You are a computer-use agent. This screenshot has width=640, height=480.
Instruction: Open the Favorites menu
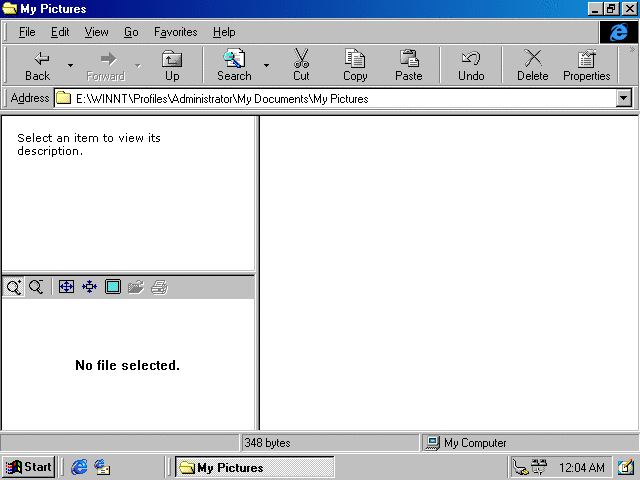[176, 32]
